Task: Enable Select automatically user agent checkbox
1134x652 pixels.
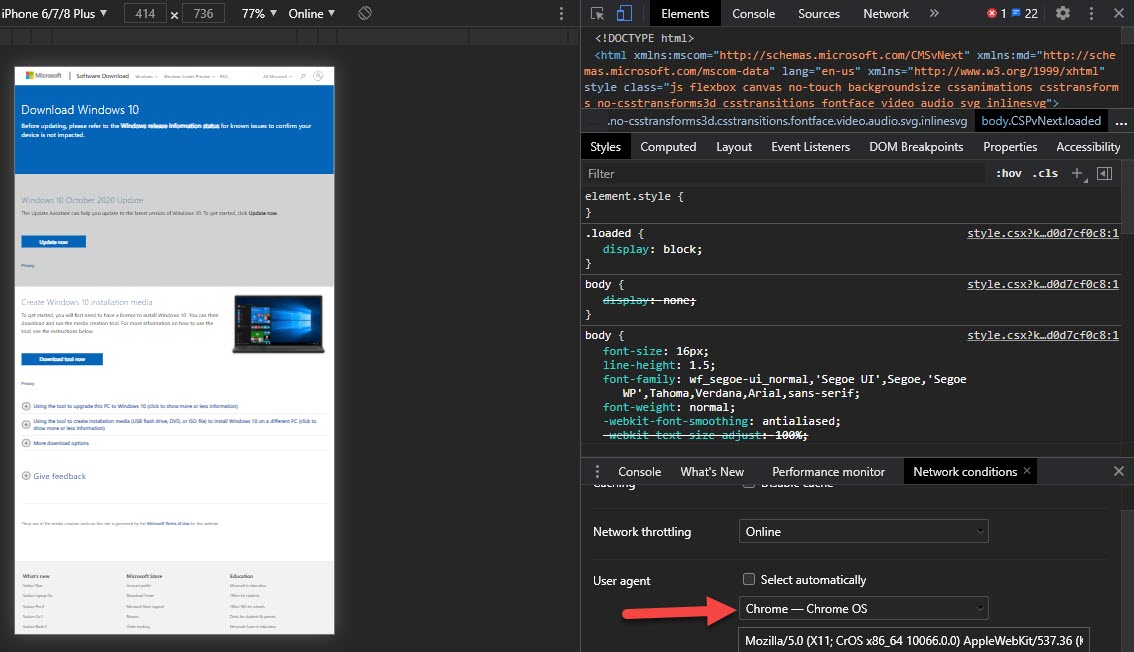Action: click(x=749, y=580)
